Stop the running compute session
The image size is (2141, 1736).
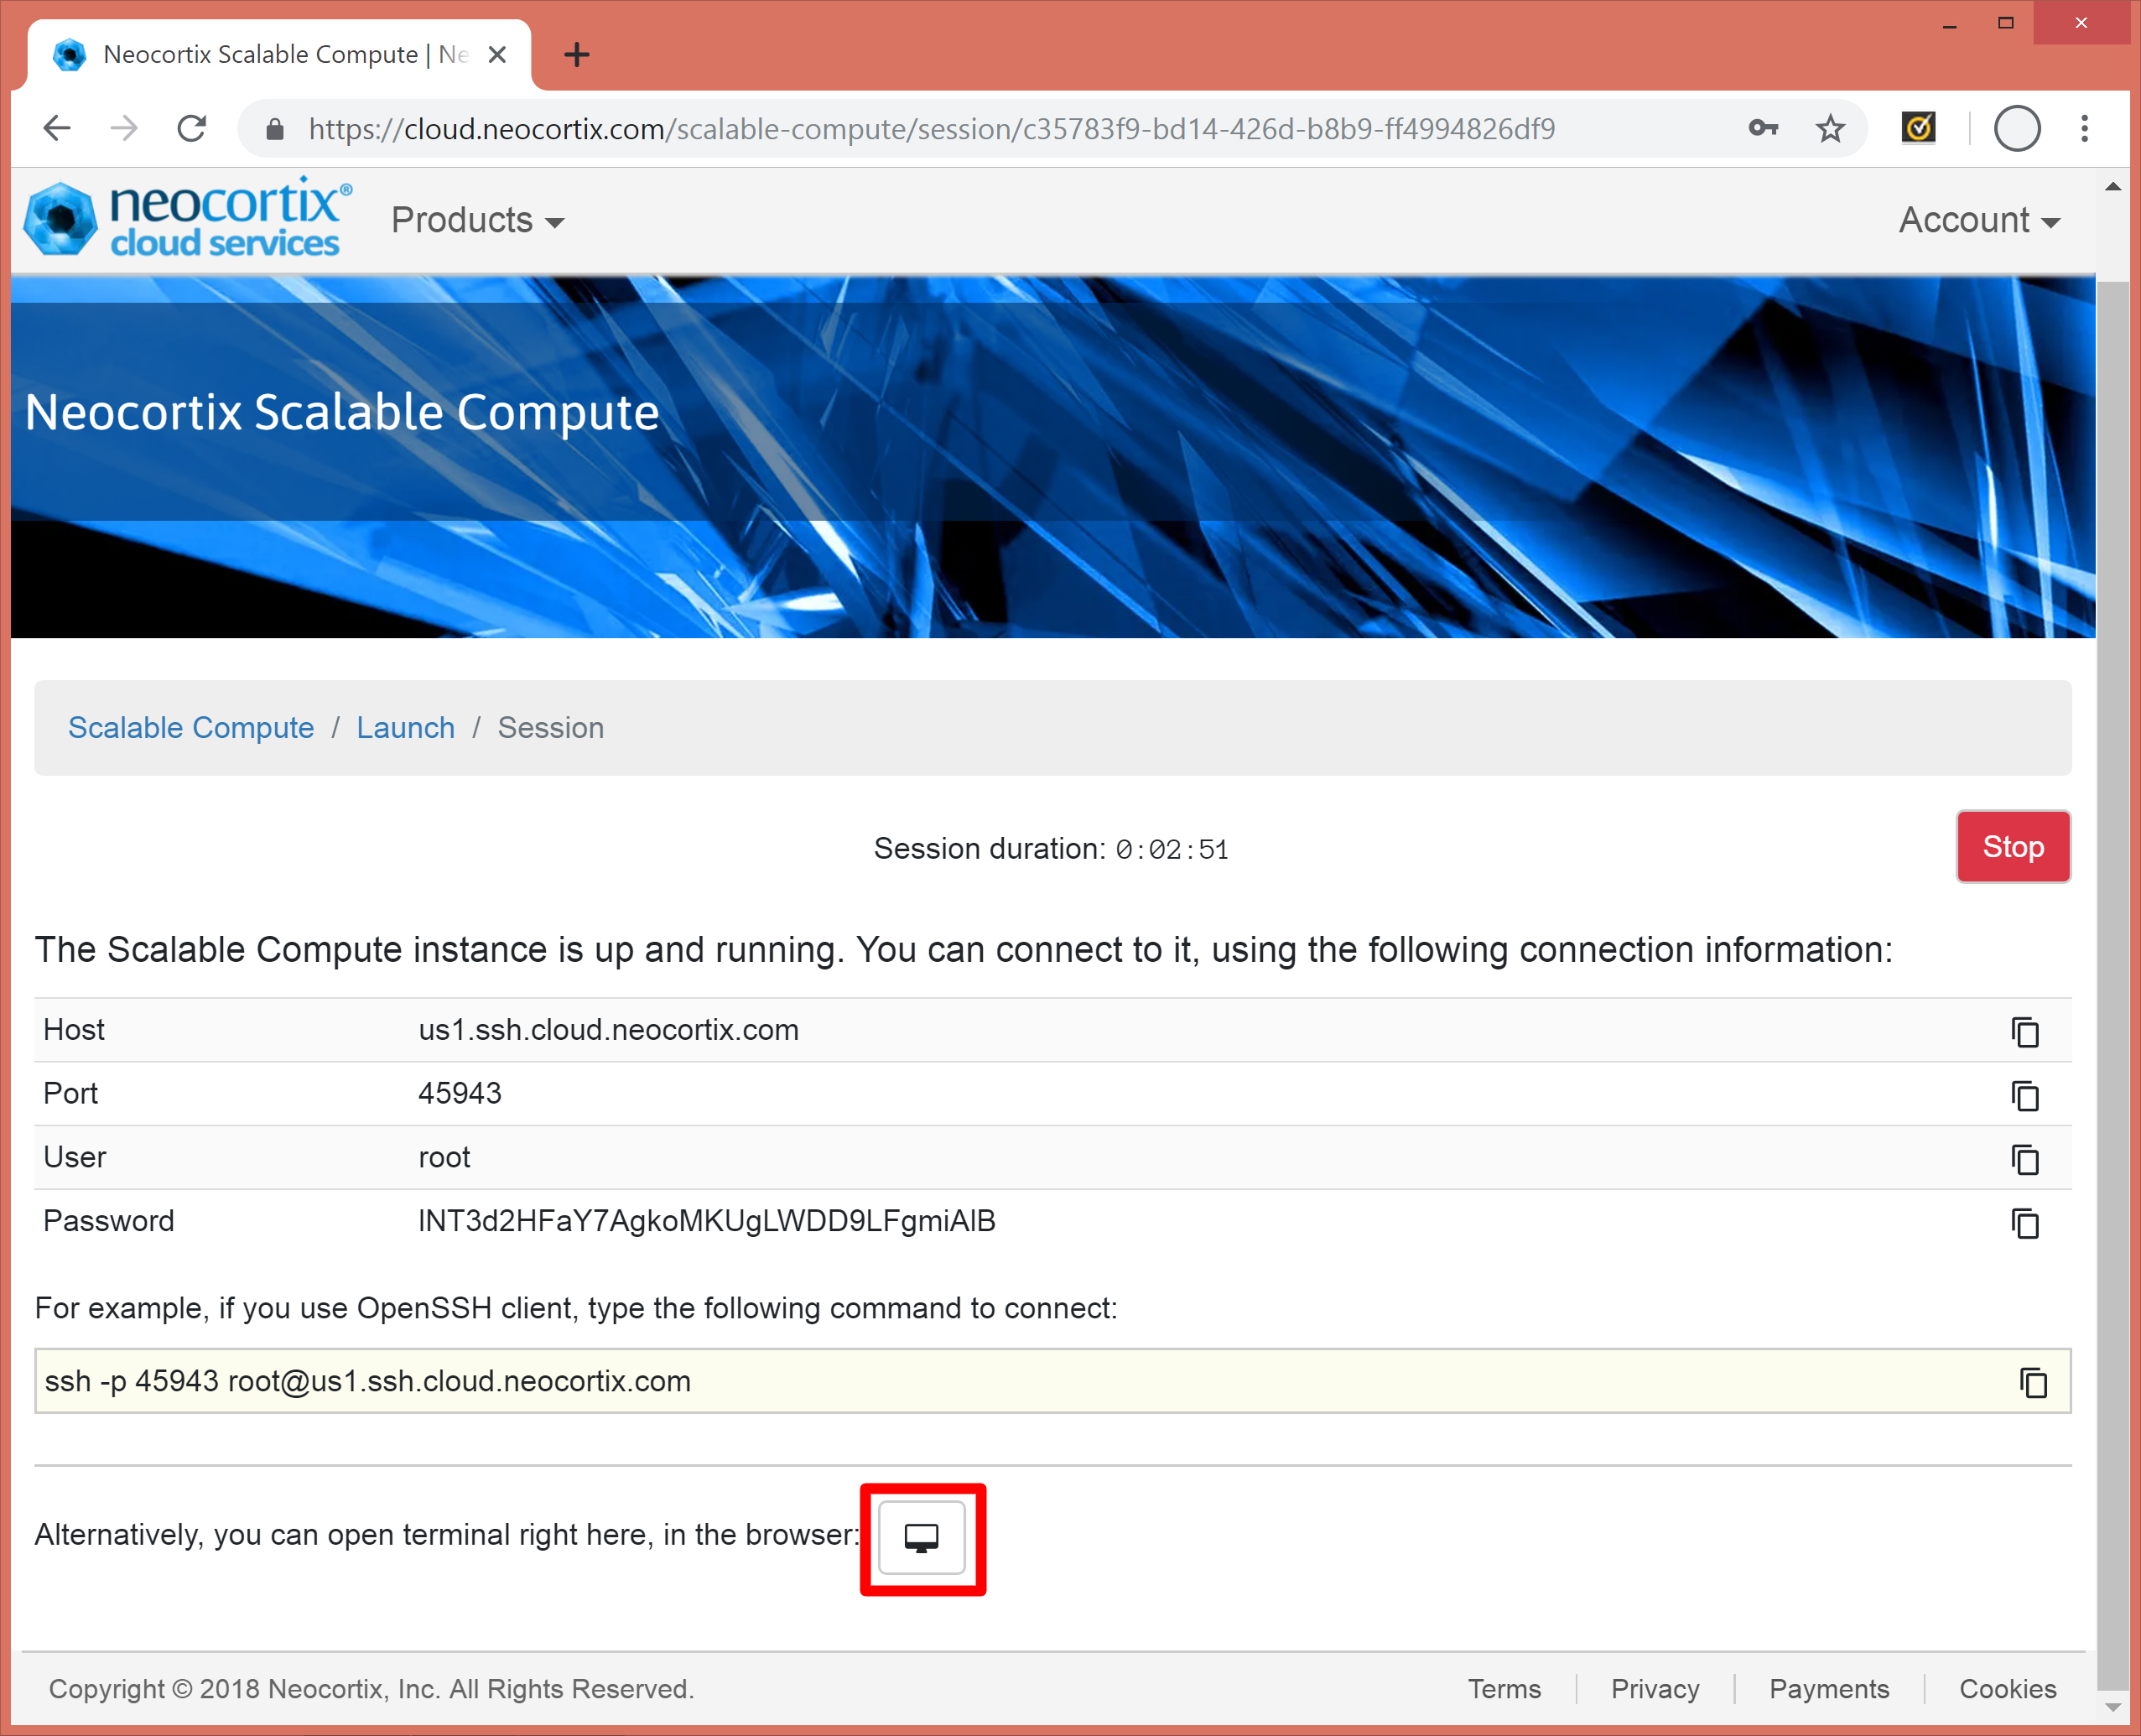(2012, 847)
